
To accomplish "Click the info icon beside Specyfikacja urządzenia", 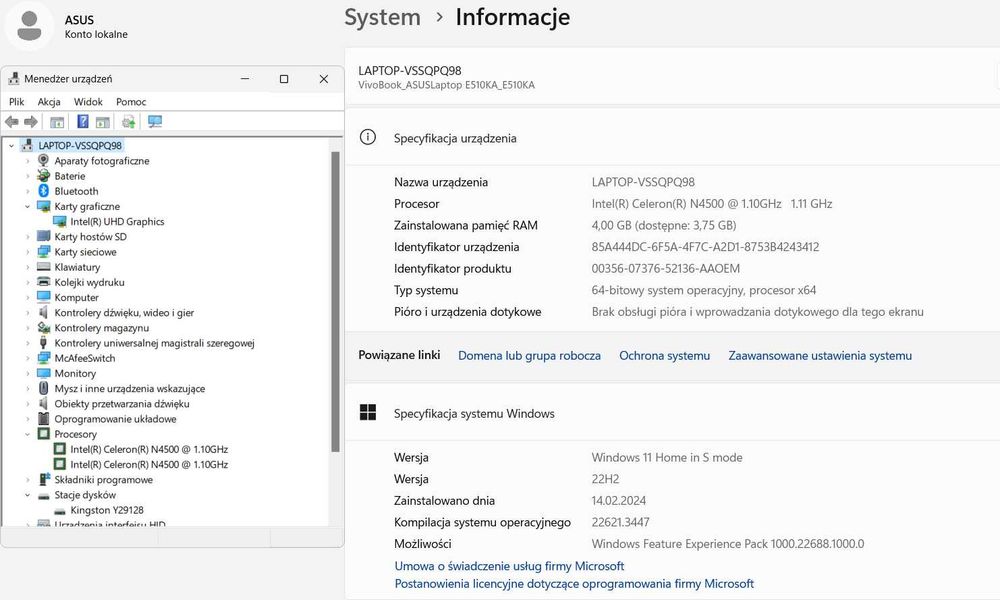I will pos(368,137).
